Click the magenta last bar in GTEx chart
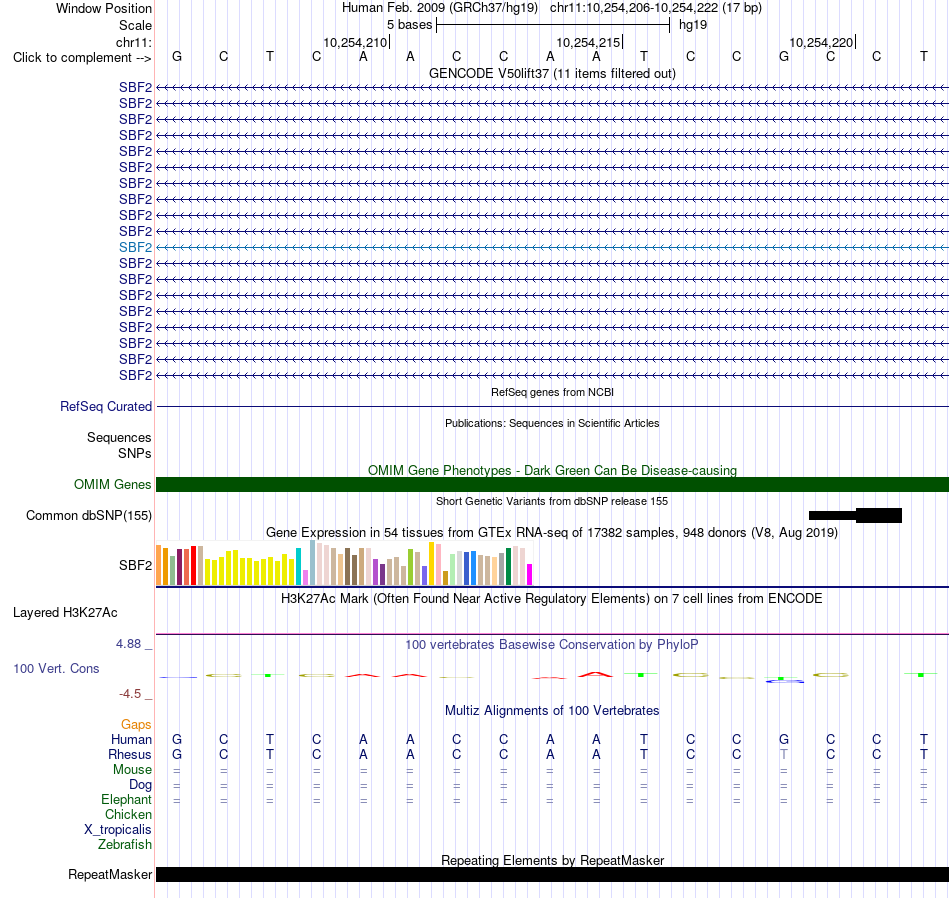950x898 pixels. [x=529, y=574]
